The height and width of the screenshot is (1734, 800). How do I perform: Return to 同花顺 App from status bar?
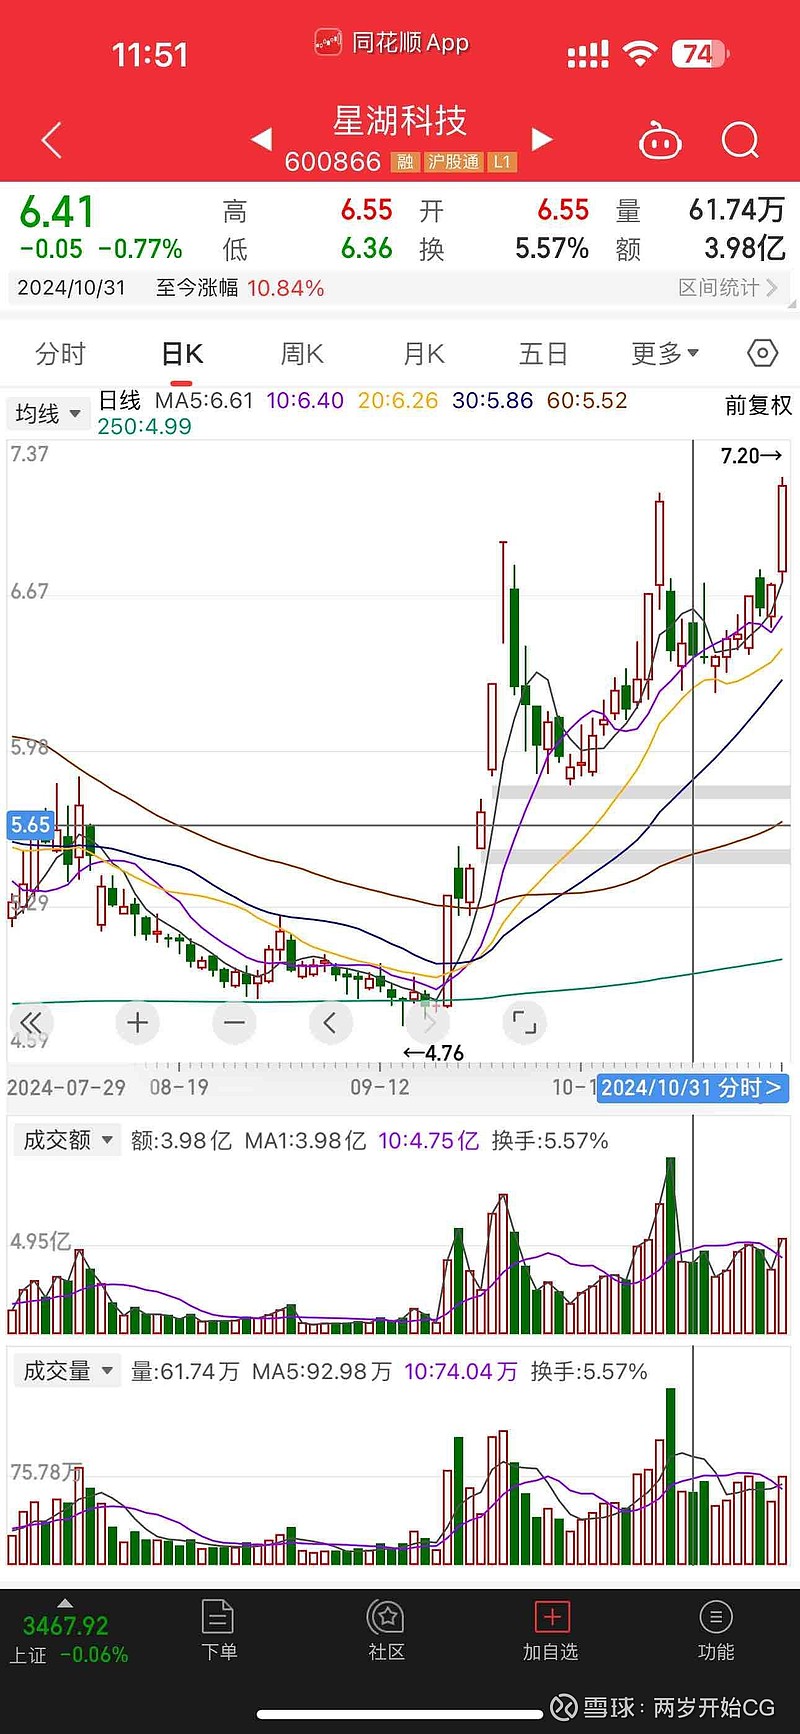[392, 43]
